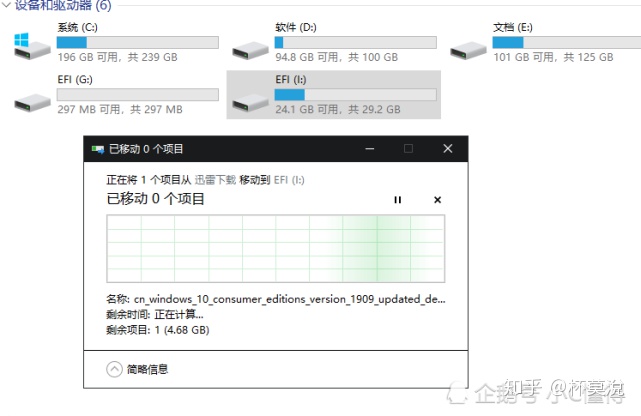The width and height of the screenshot is (641, 416).
Task: Click the move dialog's title bar icon
Action: (x=97, y=149)
